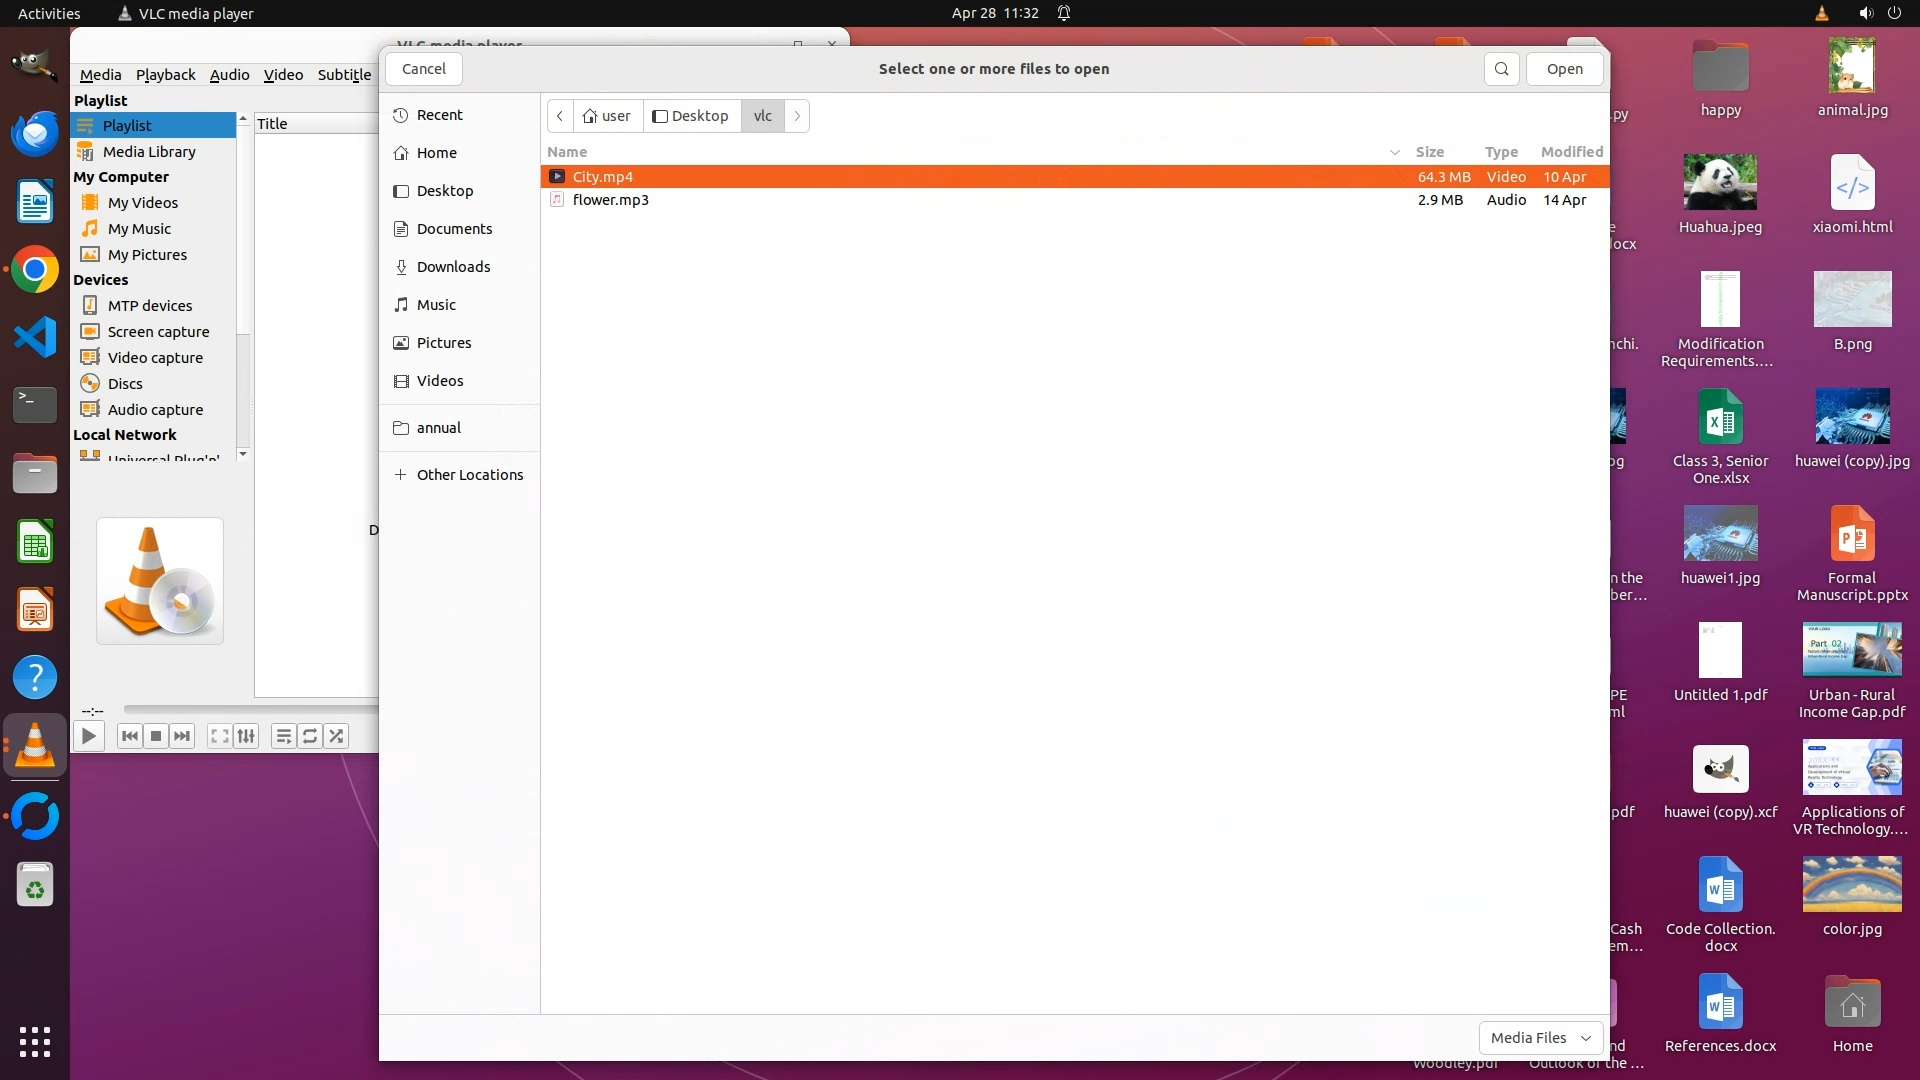
Task: Click the Cancel button
Action: coord(424,69)
